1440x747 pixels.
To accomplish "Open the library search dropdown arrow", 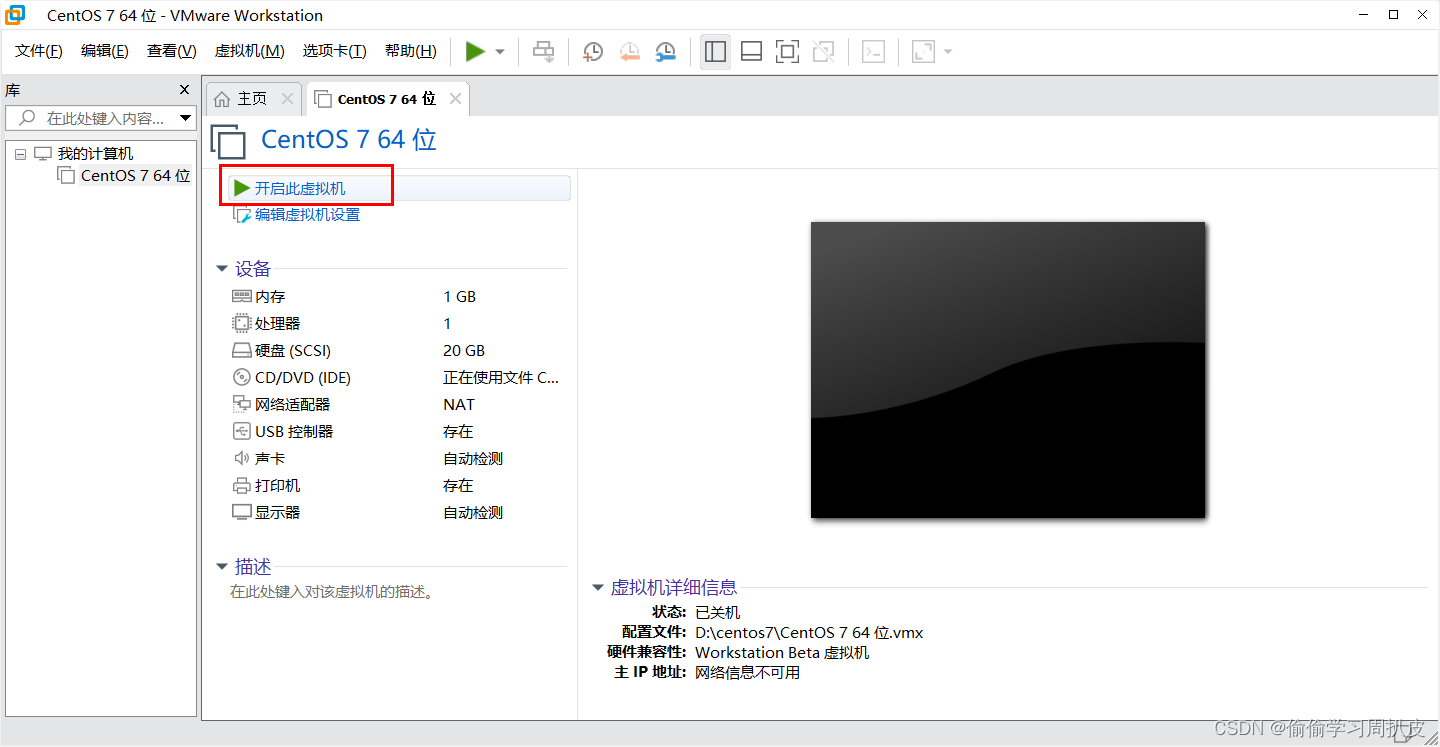I will point(185,118).
